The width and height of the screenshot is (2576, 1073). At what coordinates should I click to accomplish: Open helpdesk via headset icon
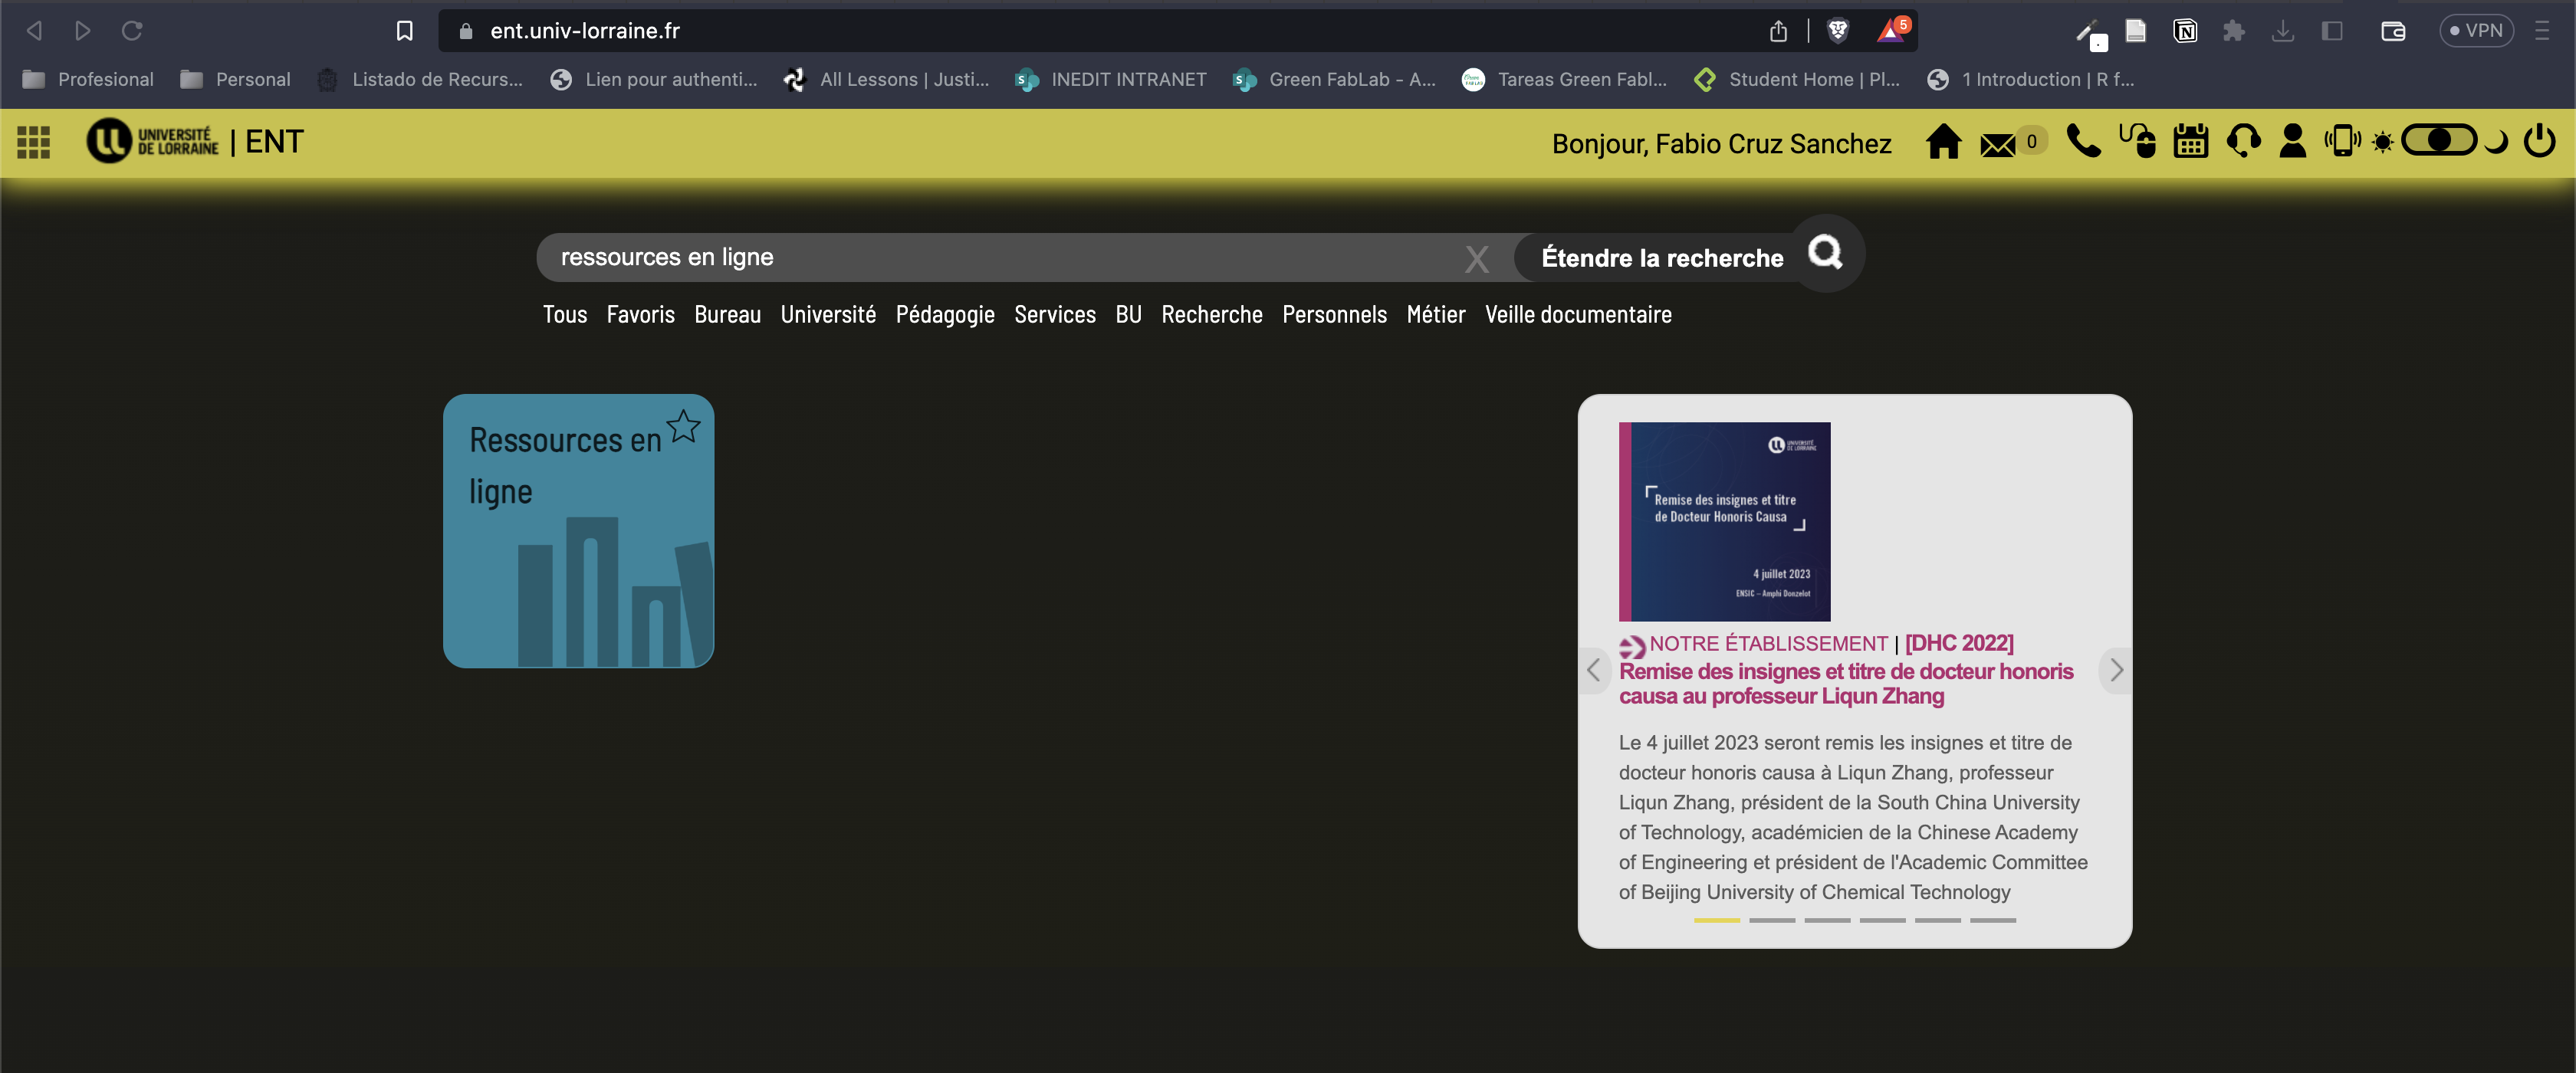[x=2243, y=142]
